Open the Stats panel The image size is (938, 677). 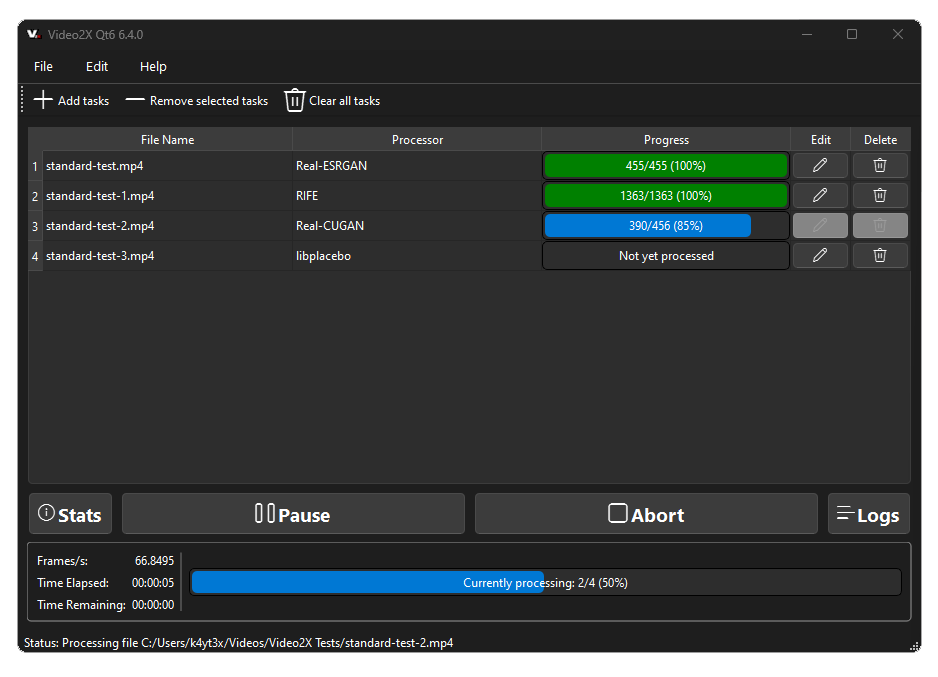69,513
